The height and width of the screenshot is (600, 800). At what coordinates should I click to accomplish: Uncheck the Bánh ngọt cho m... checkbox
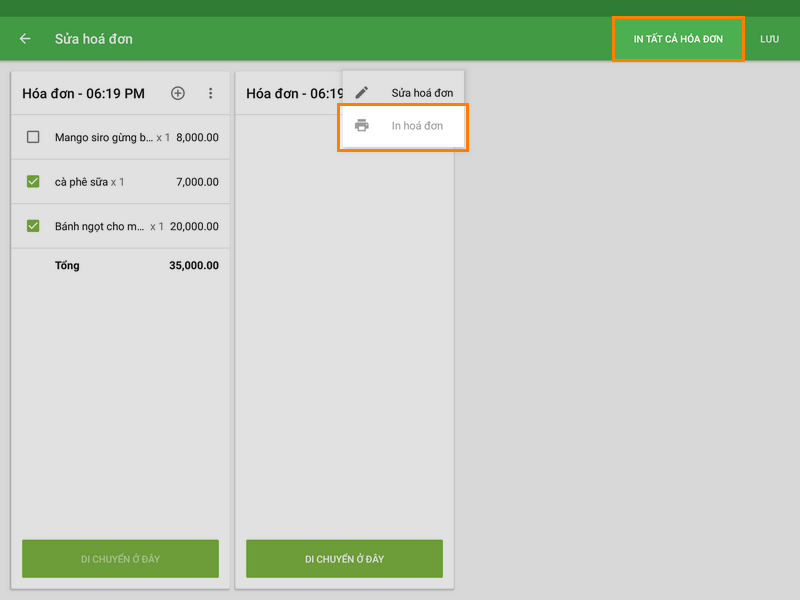click(x=33, y=226)
